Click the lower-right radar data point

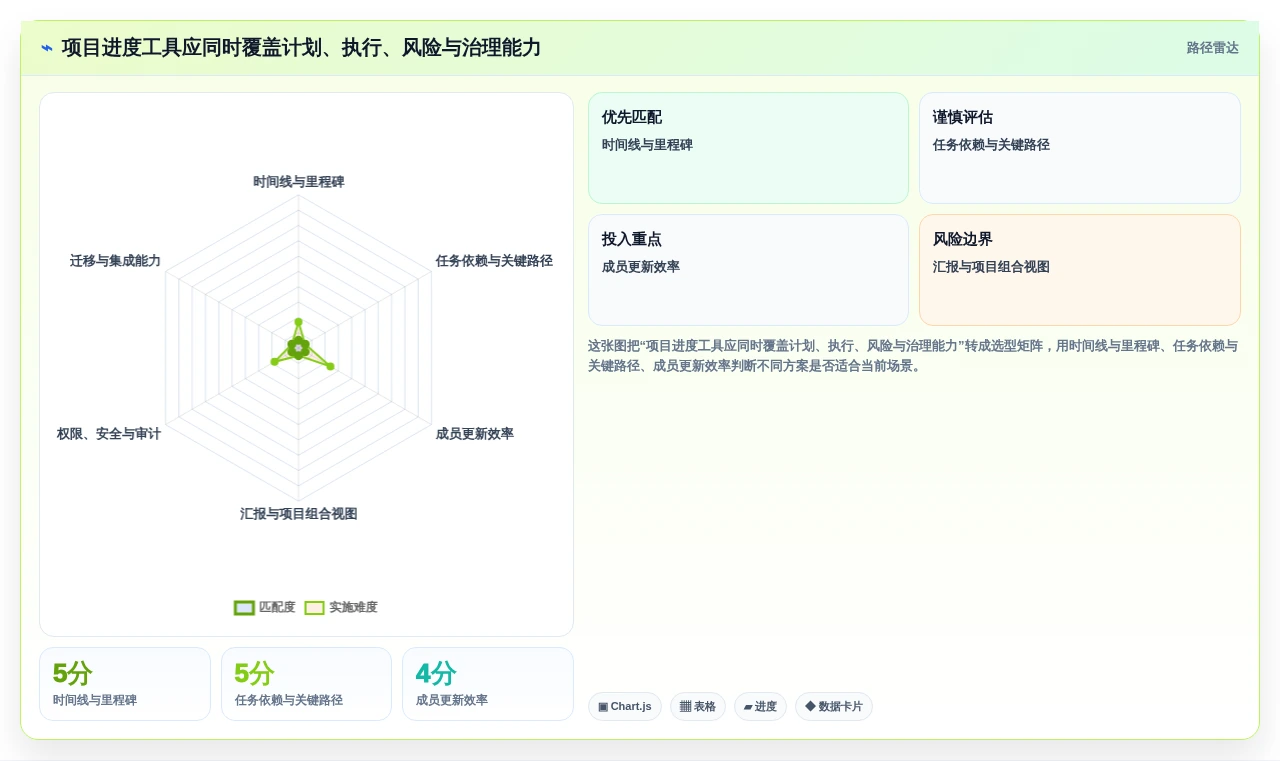pos(330,366)
